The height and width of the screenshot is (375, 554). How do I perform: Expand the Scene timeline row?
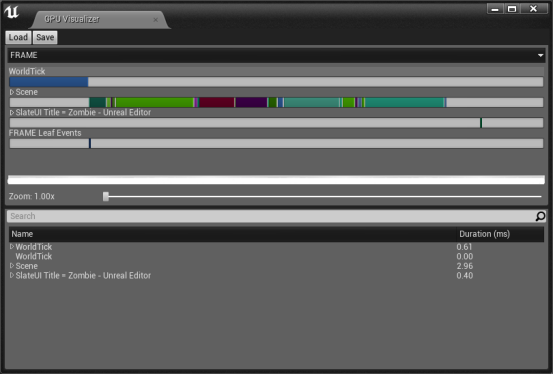click(x=12, y=92)
